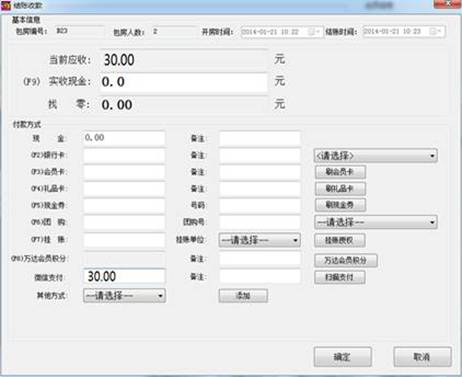Click the 备注 field in the 礼品卡 row
This screenshot has width=462, height=377.
tap(260, 189)
